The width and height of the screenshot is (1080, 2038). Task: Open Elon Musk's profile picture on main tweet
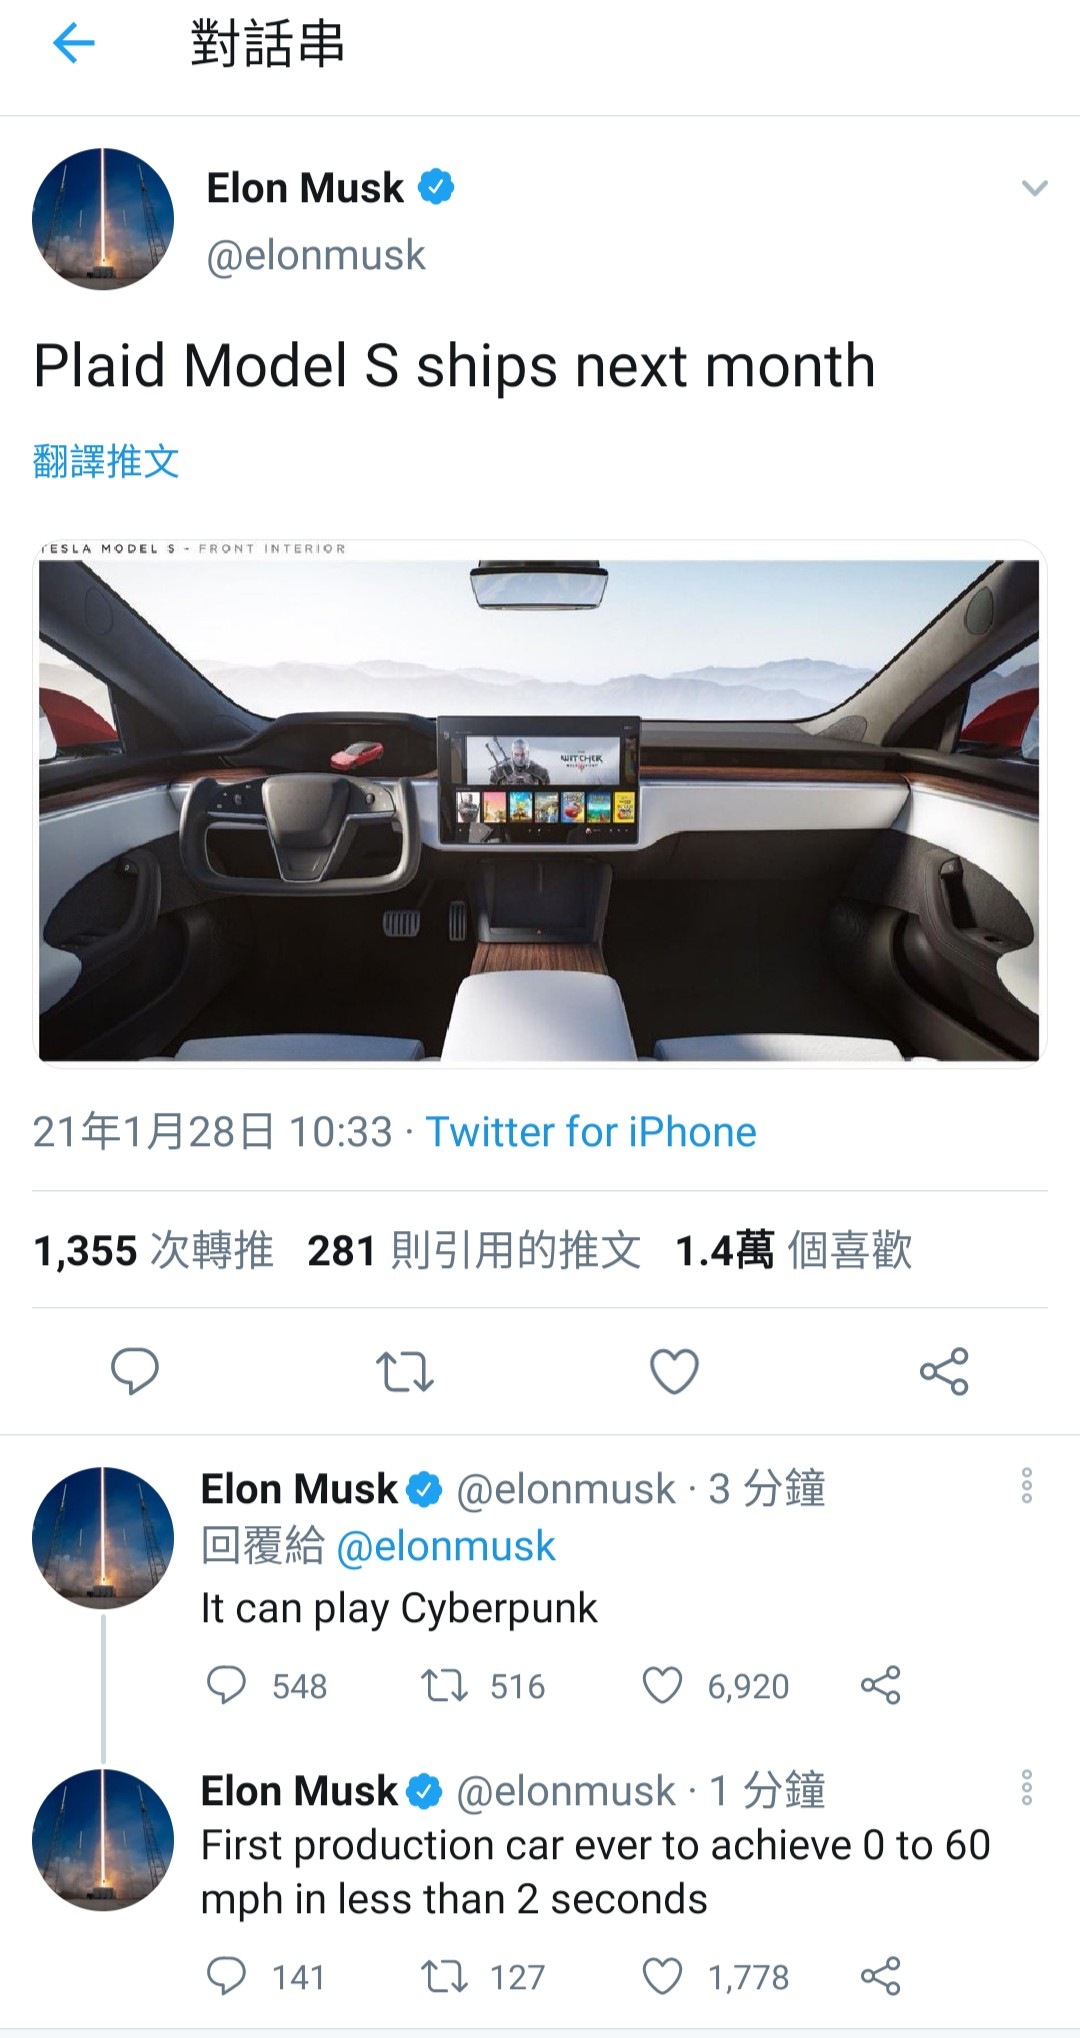coord(103,219)
